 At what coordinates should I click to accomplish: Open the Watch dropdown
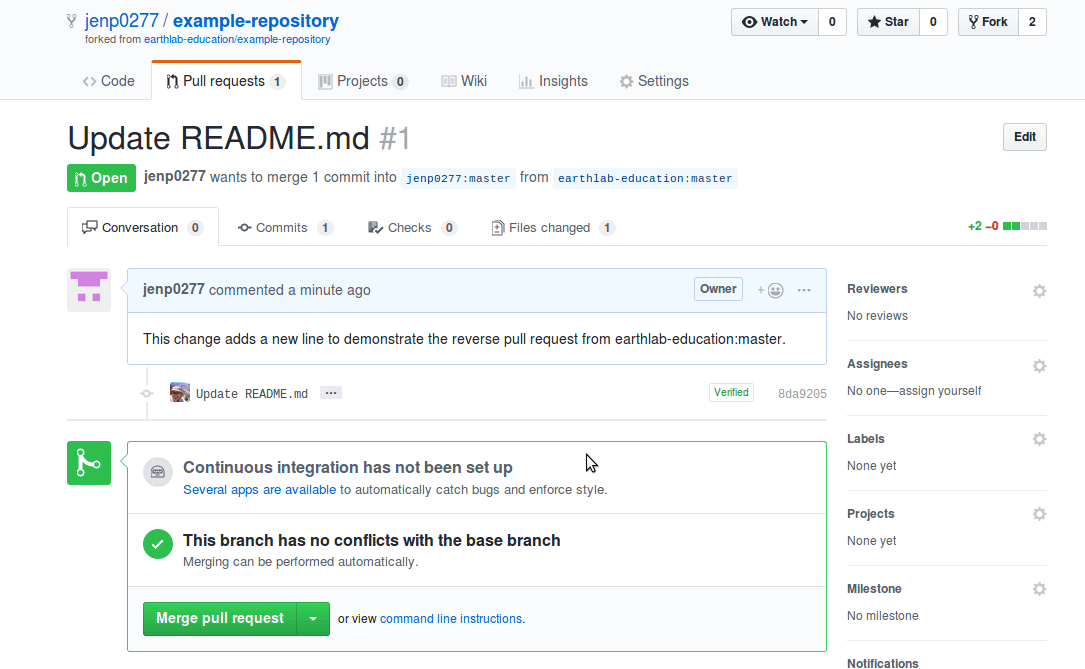(775, 22)
